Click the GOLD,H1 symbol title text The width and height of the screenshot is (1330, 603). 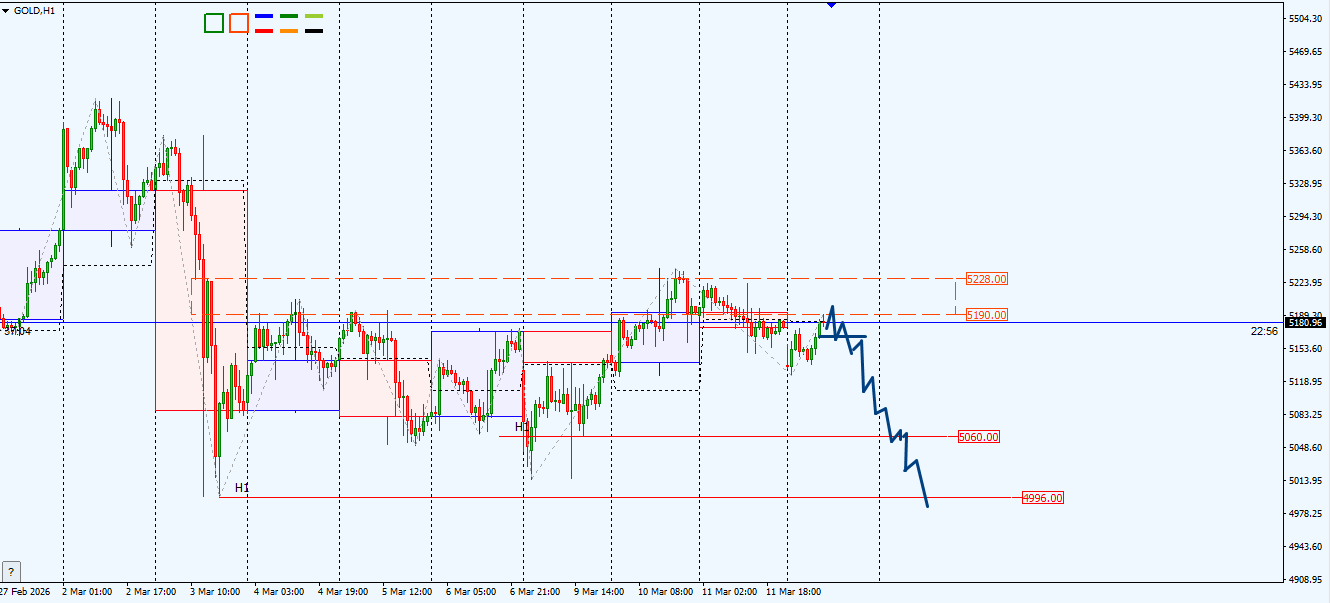pyautogui.click(x=35, y=10)
